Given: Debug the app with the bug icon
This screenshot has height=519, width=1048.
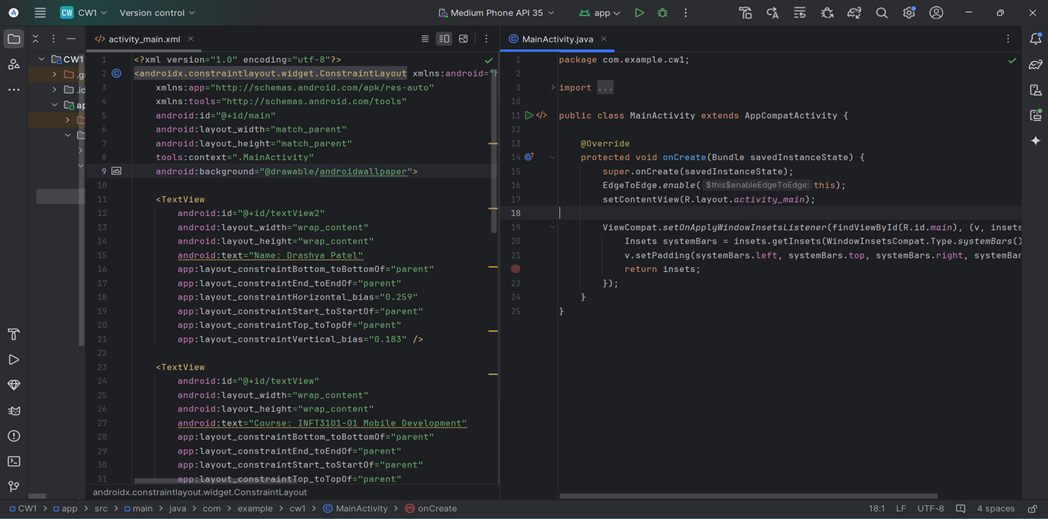Looking at the screenshot, I should (x=662, y=13).
